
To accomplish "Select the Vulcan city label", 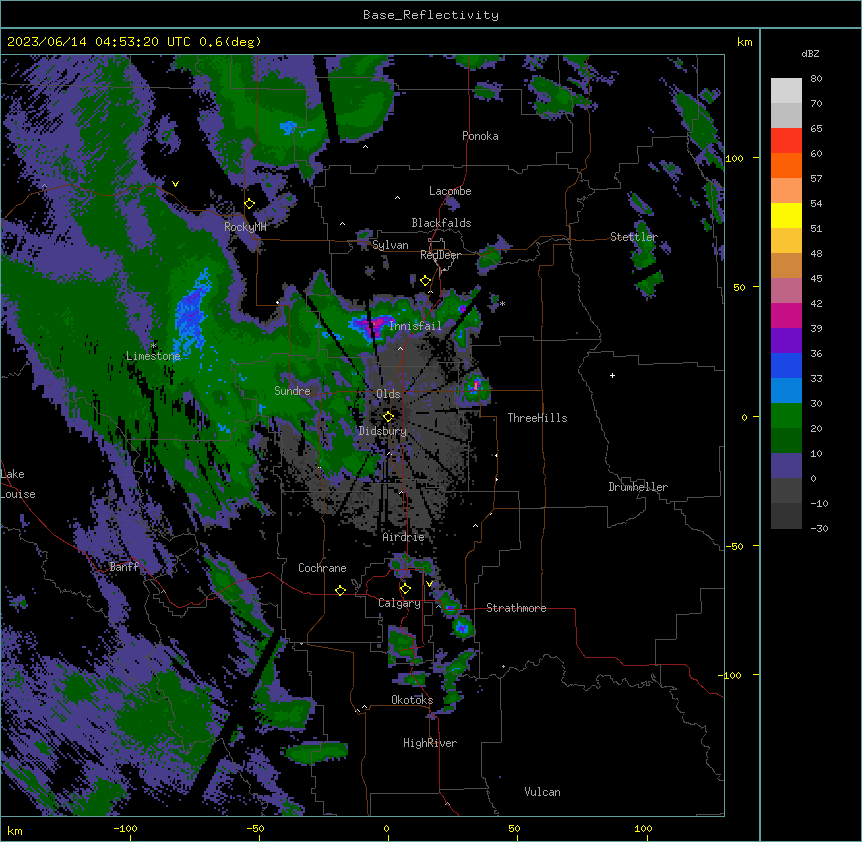I will click(542, 792).
